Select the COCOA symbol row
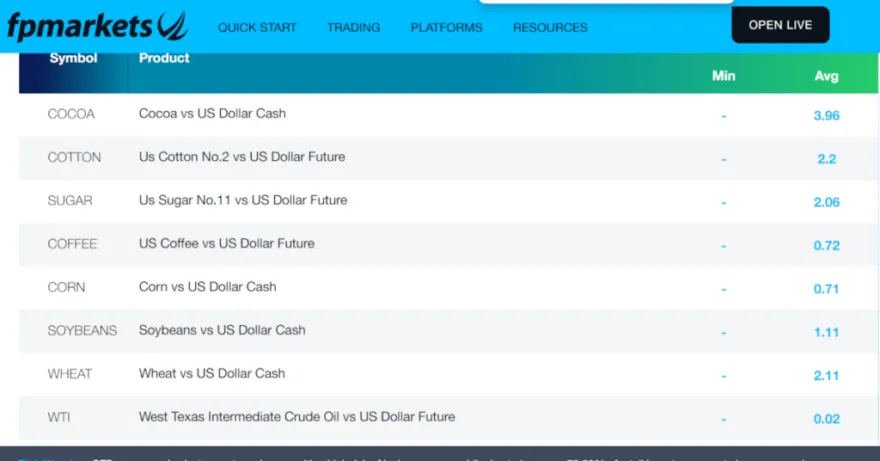 [71, 114]
